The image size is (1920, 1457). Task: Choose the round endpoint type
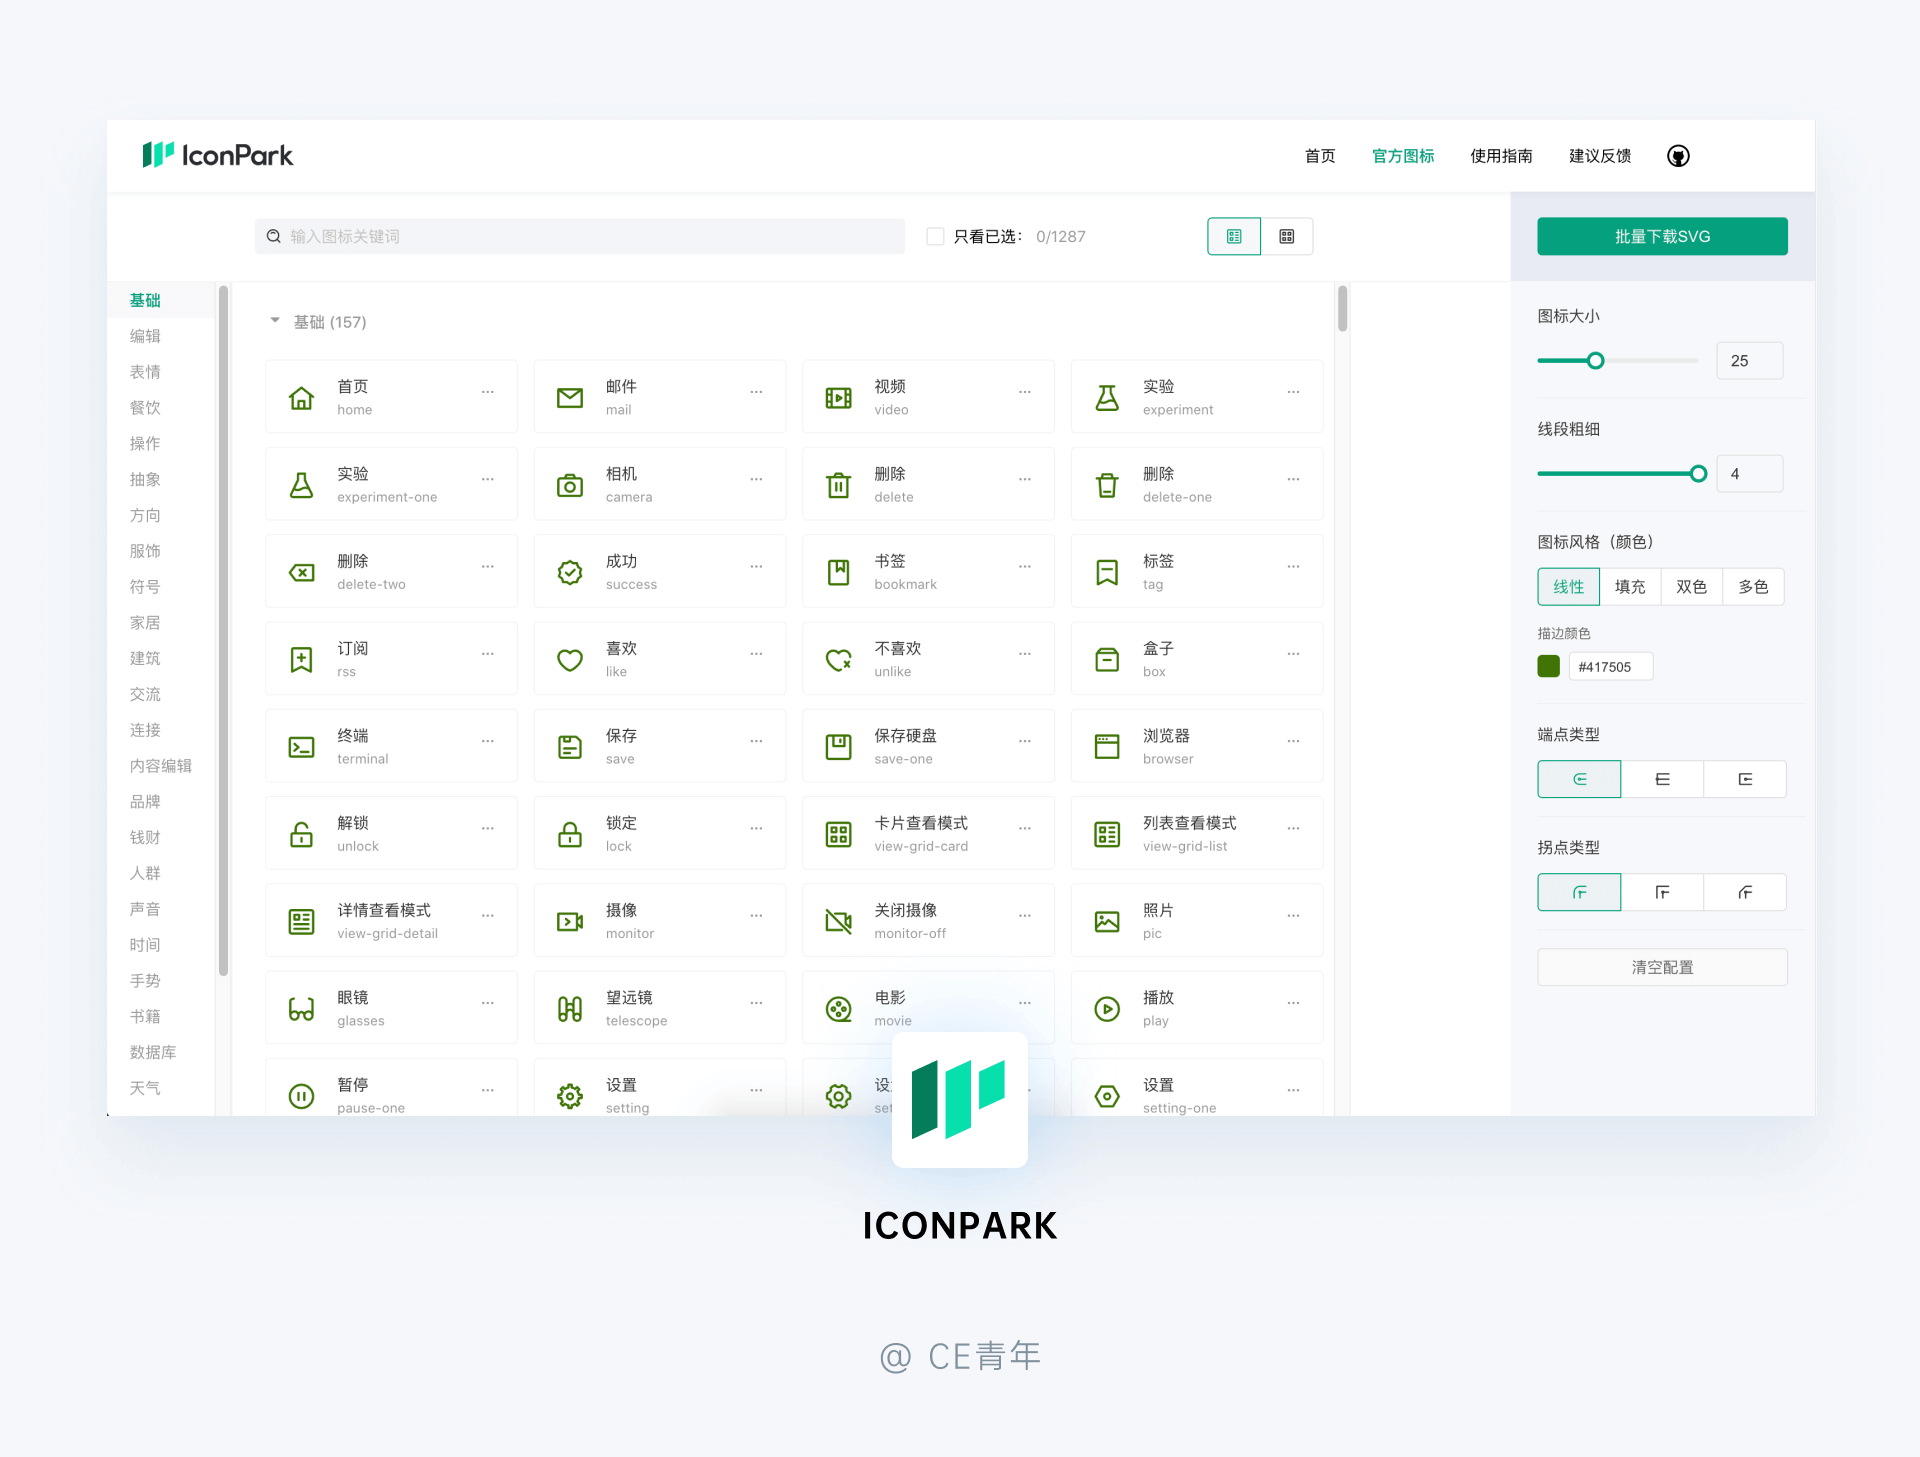point(1579,779)
